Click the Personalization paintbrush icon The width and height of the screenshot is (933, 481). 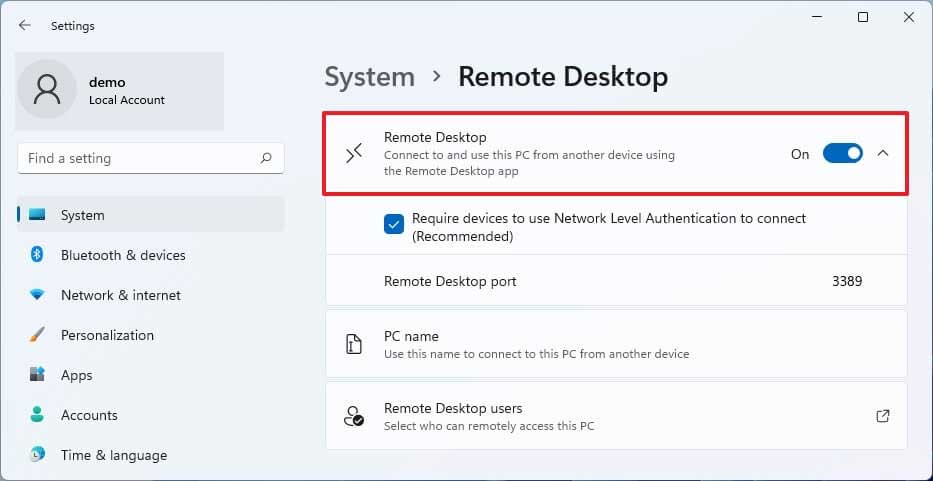[x=37, y=335]
